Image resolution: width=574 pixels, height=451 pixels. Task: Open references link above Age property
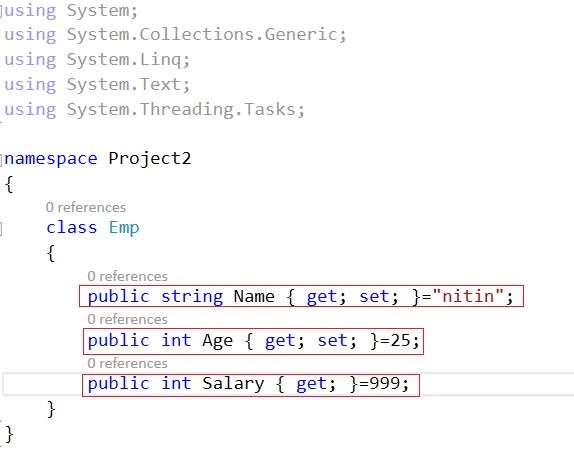127,320
